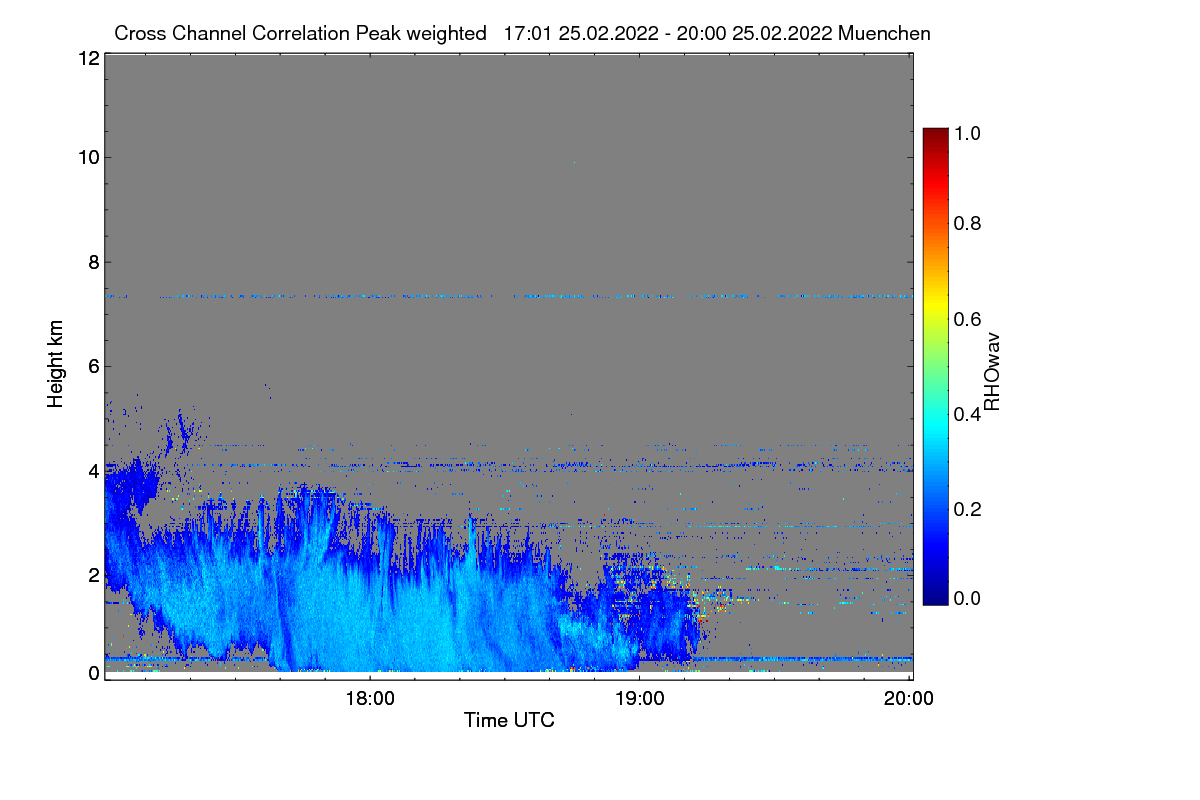Click the dark blue bottom of colorbar
The height and width of the screenshot is (800, 1200).
coord(934,596)
